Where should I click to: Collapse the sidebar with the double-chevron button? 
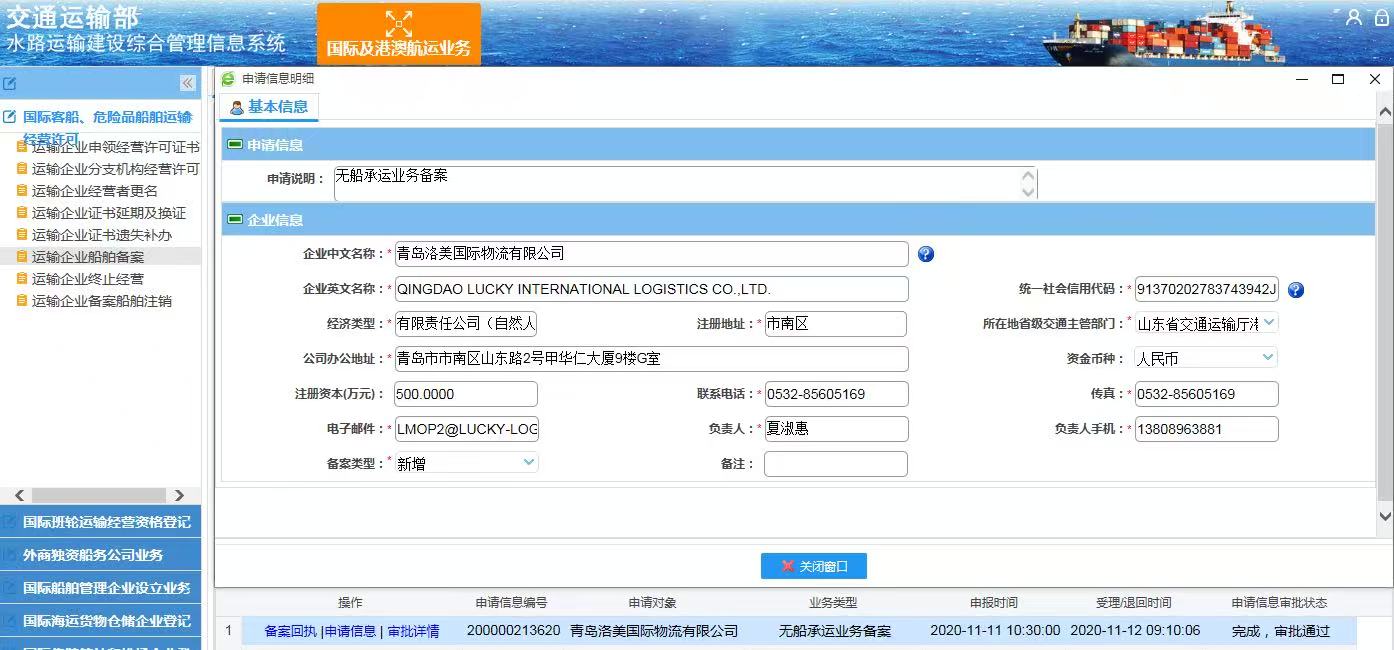tap(187, 83)
